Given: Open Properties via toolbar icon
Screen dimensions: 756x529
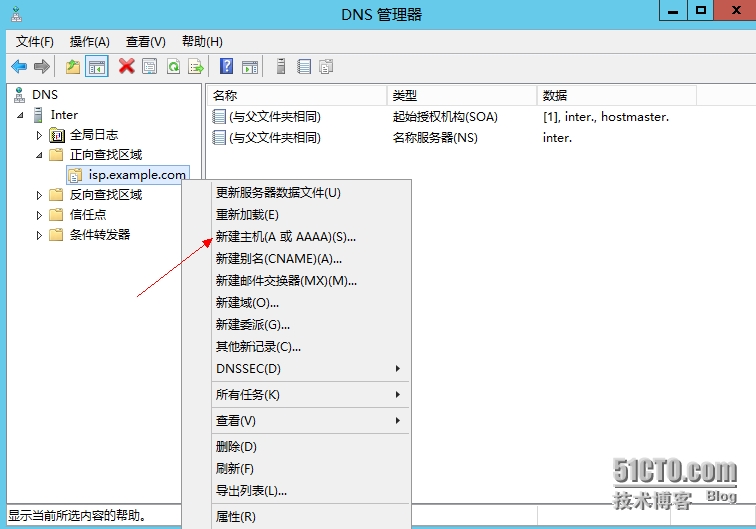Looking at the screenshot, I should click(150, 67).
